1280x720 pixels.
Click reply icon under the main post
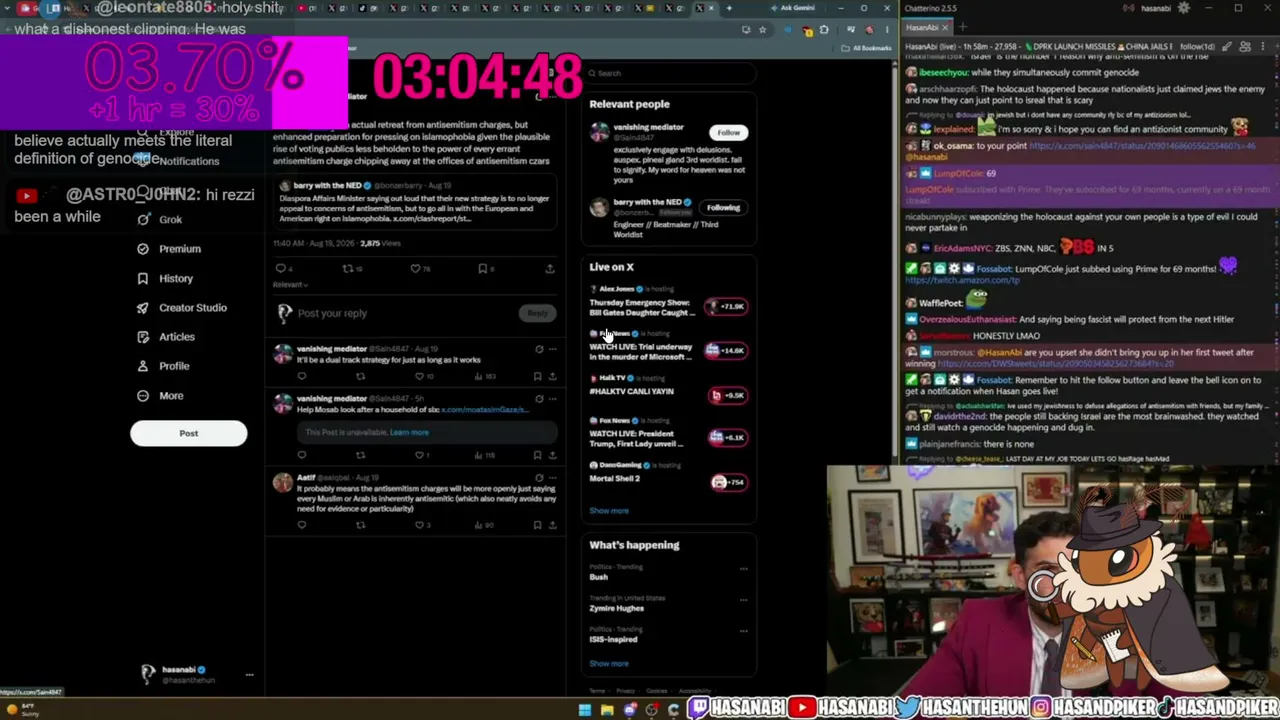[281, 268]
